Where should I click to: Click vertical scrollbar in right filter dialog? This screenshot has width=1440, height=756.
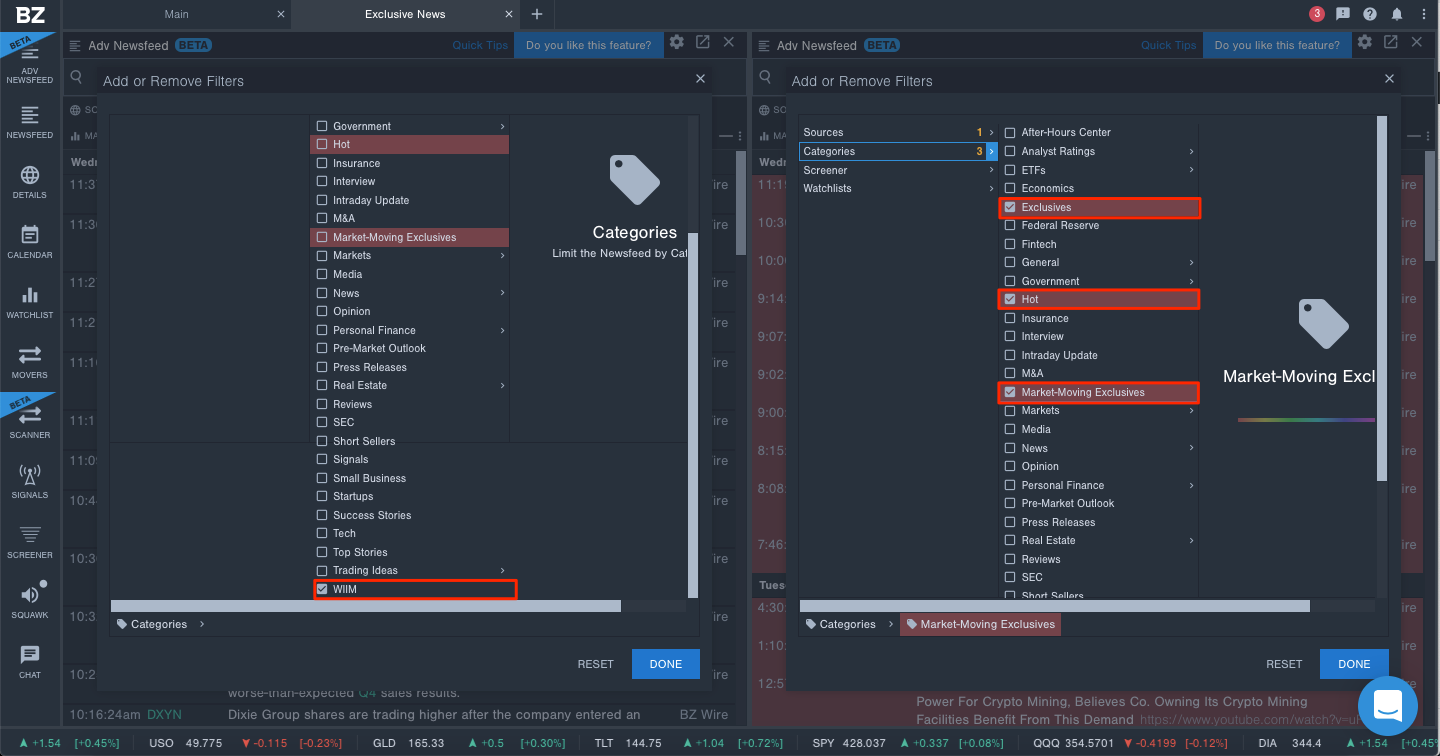[1382, 298]
